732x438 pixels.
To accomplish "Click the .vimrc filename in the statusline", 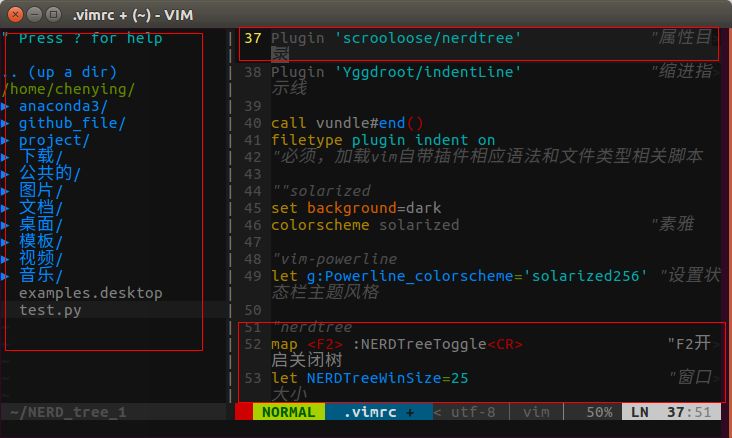I will 370,412.
